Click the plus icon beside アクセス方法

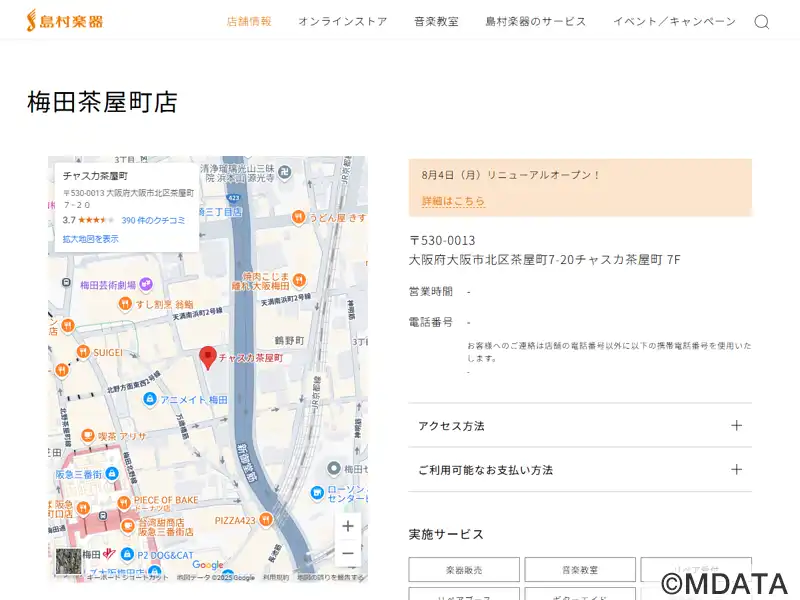[736, 426]
